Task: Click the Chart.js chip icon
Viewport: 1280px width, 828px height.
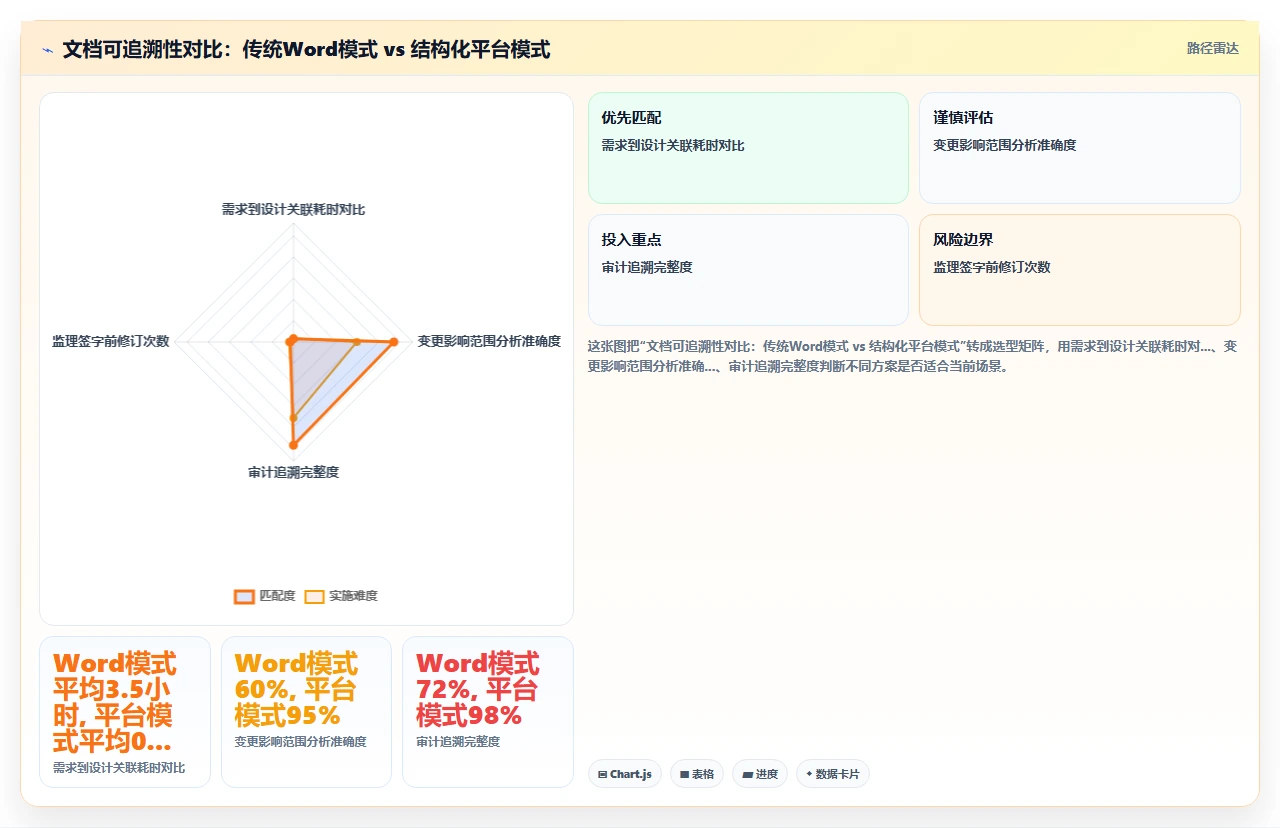Action: pyautogui.click(x=602, y=774)
